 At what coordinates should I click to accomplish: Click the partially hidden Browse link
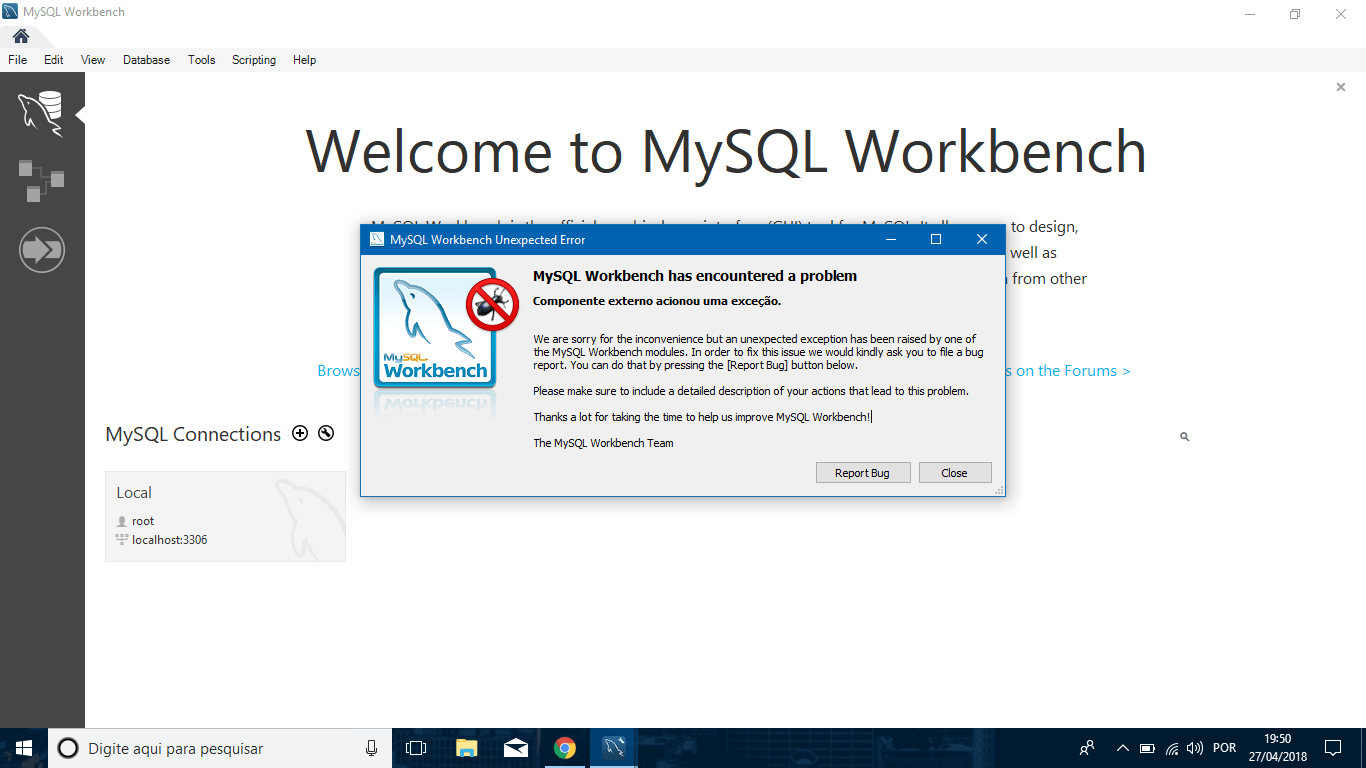338,371
